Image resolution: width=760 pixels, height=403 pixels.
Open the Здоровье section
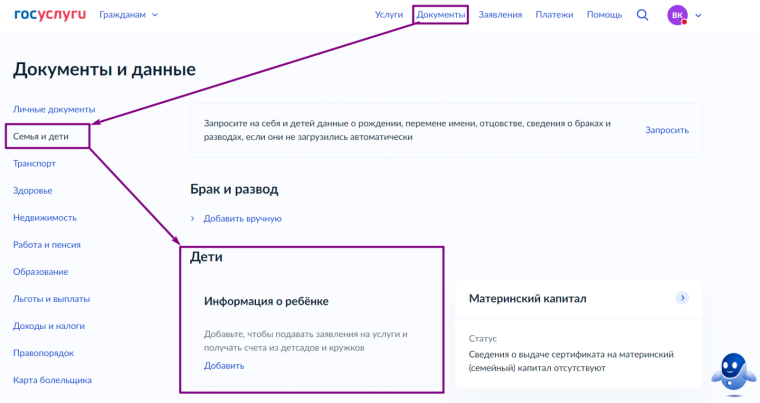coord(32,191)
